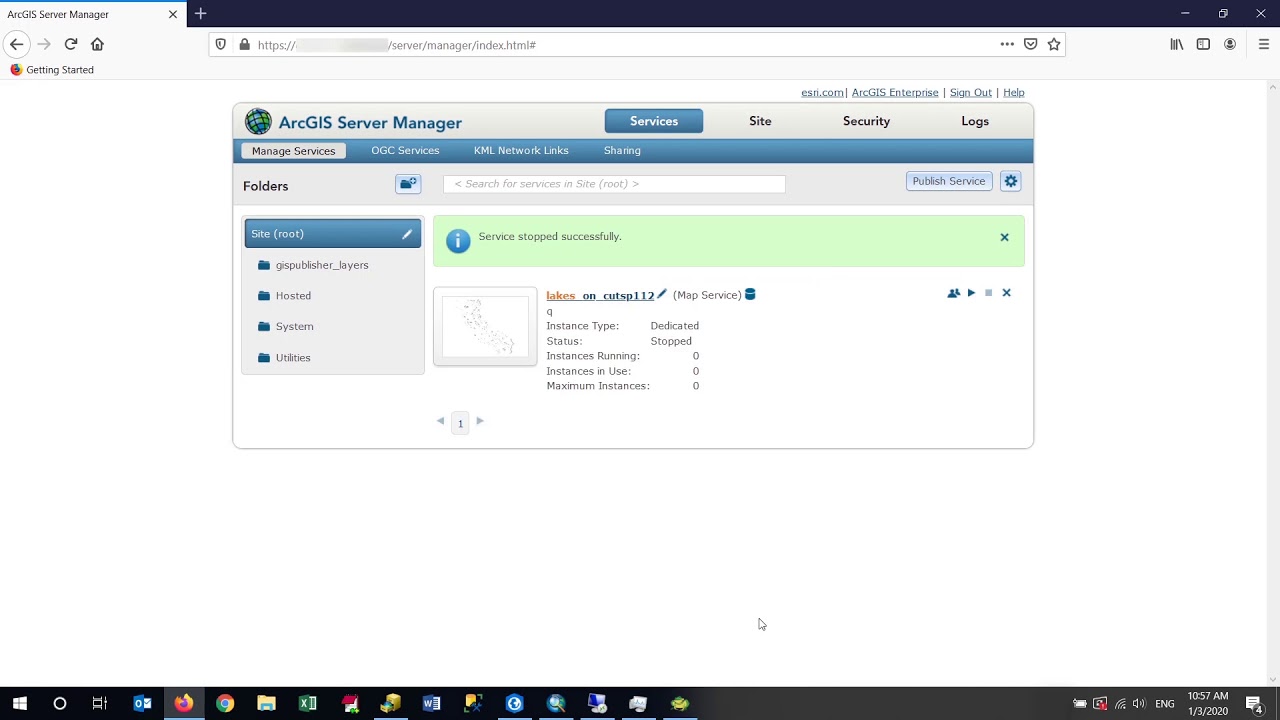Open Chrome from the taskbar
This screenshot has height=720, width=1280.
click(225, 704)
